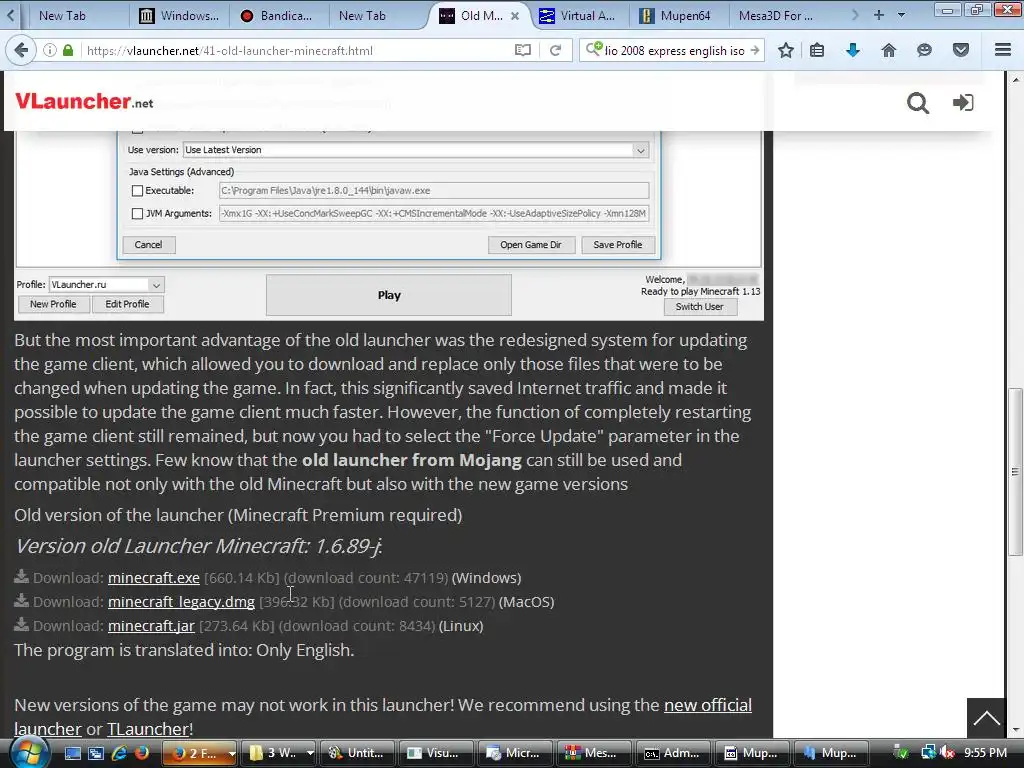Click the minecraft_legacy.dmg download link
Image resolution: width=1024 pixels, height=768 pixels.
pyautogui.click(x=181, y=602)
